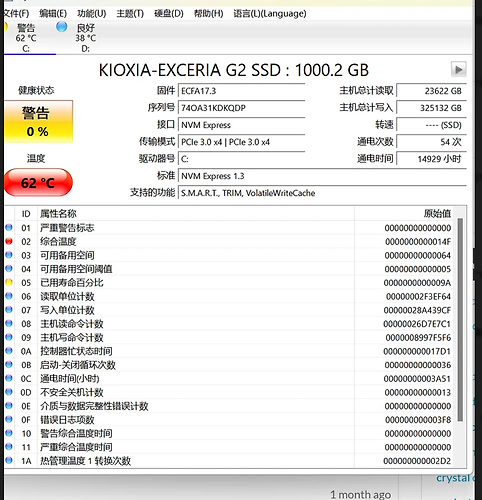Click raw value 00000002F3EF64
The height and width of the screenshot is (500, 482).
click(x=418, y=296)
